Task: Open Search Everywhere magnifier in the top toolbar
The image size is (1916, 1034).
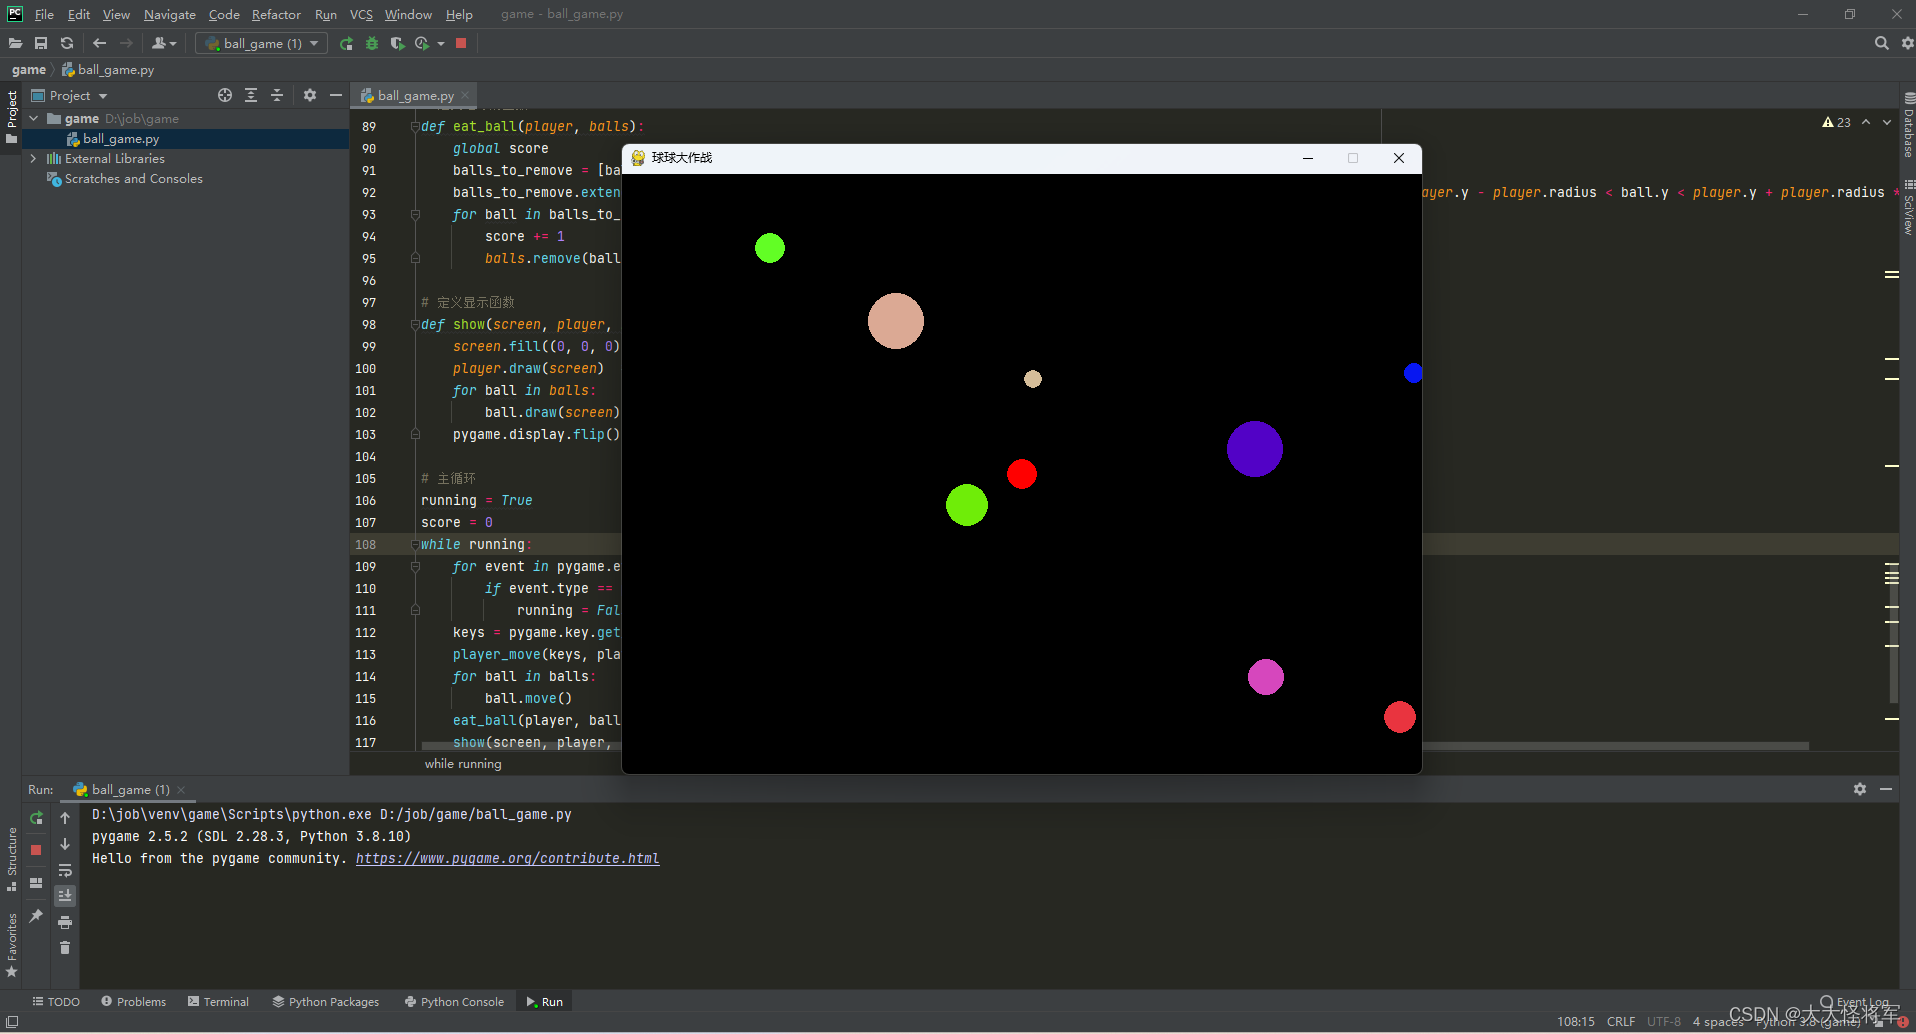Action: (x=1881, y=43)
